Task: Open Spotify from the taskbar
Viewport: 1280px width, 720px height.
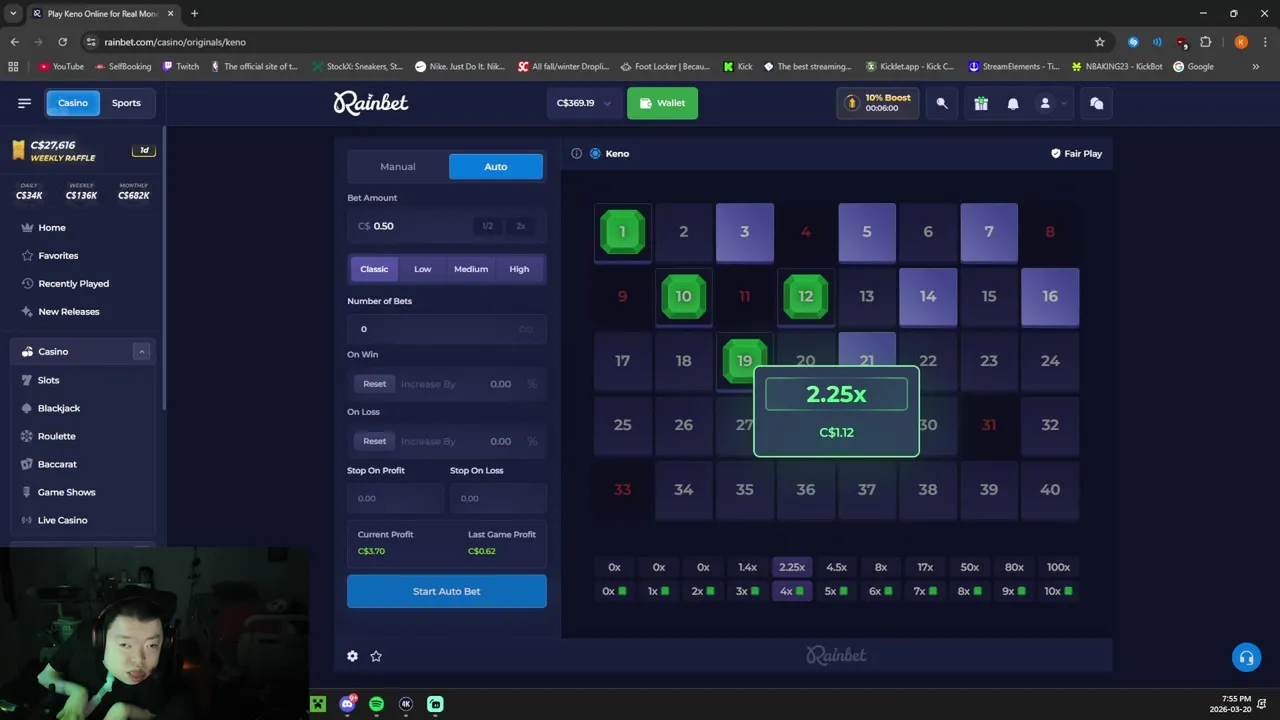Action: 376,704
